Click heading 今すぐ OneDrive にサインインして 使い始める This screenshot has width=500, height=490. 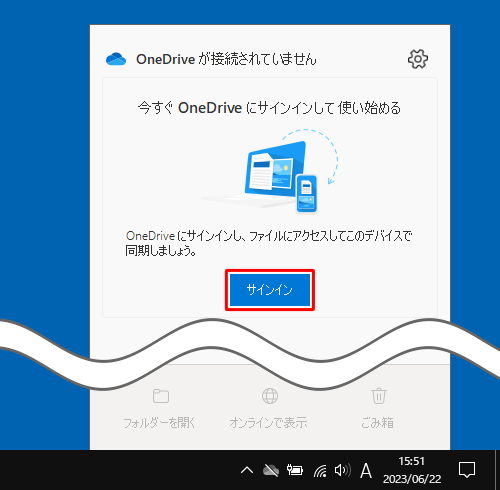[x=269, y=108]
